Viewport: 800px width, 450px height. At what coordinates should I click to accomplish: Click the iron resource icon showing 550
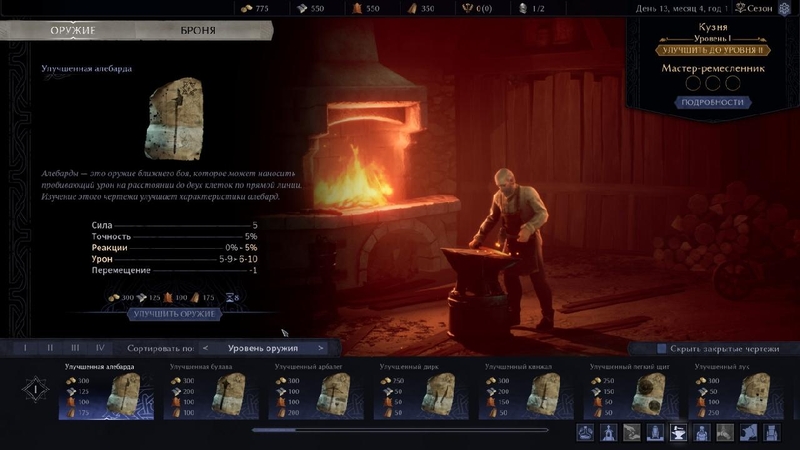coord(303,8)
